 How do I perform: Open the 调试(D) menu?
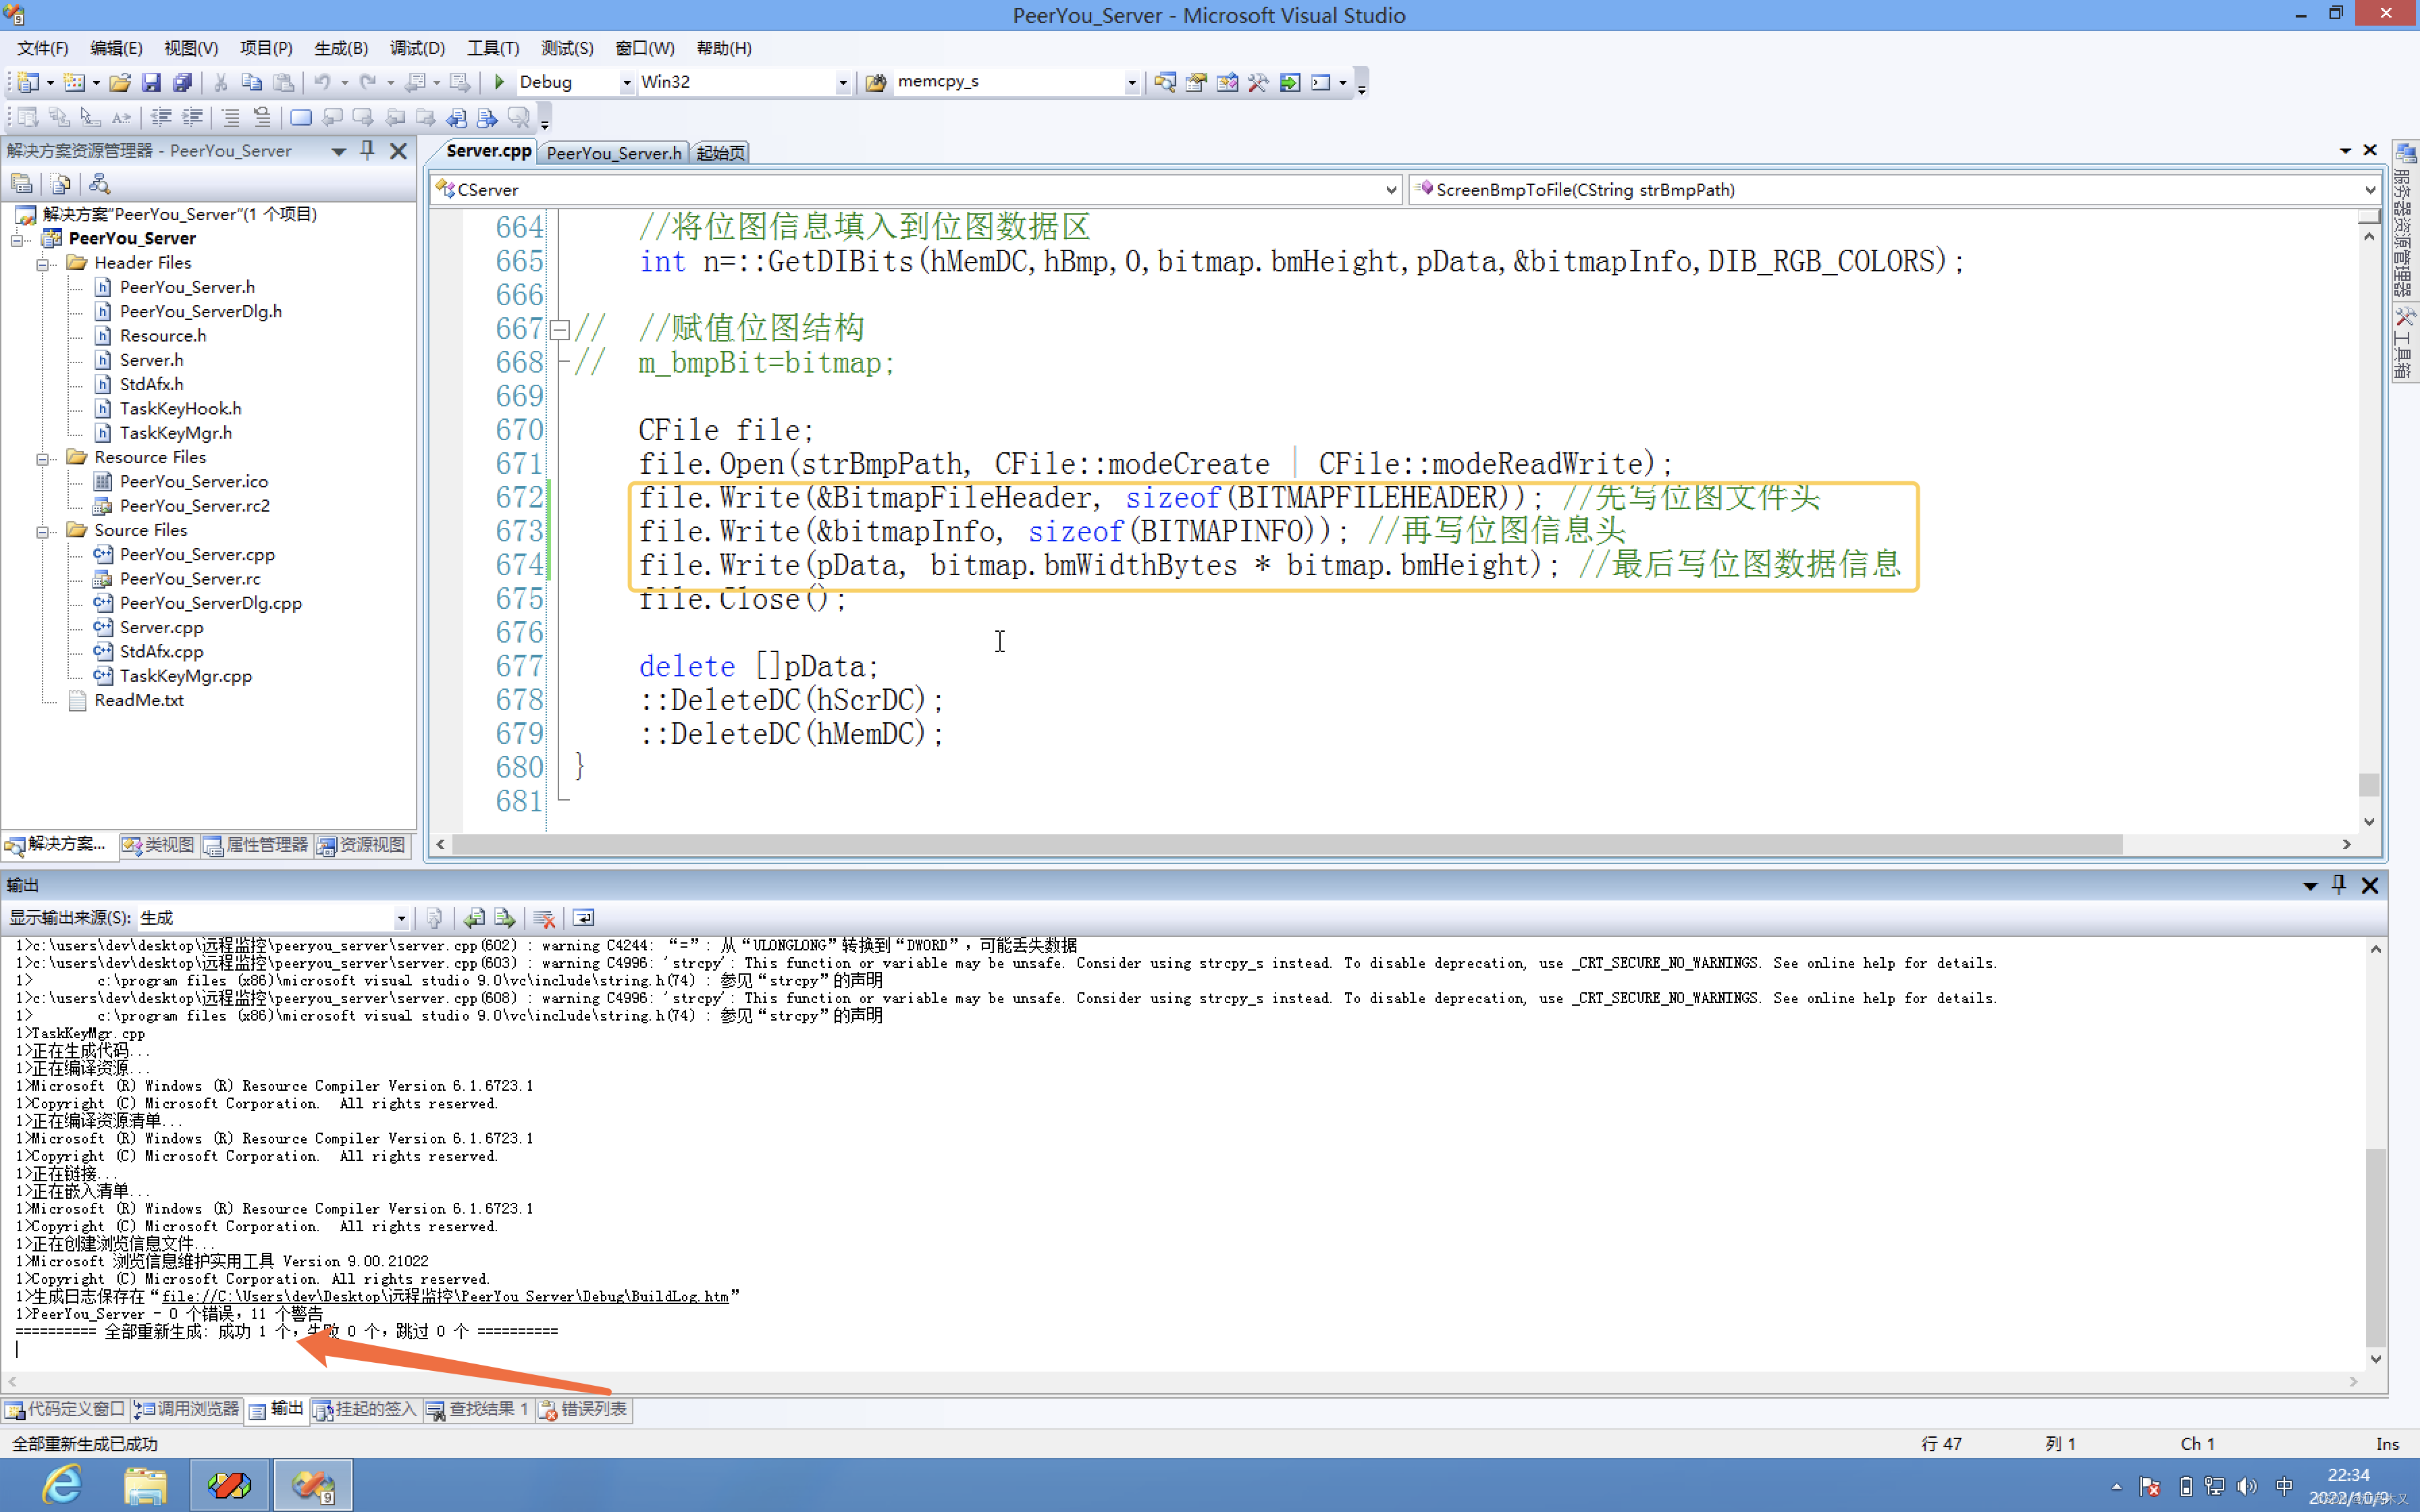(416, 48)
